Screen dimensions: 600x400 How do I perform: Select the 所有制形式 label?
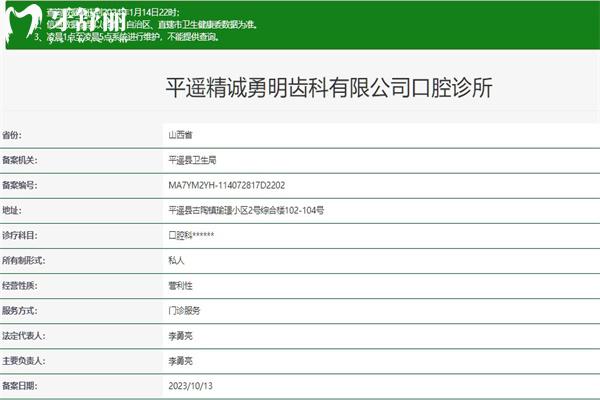24,261
